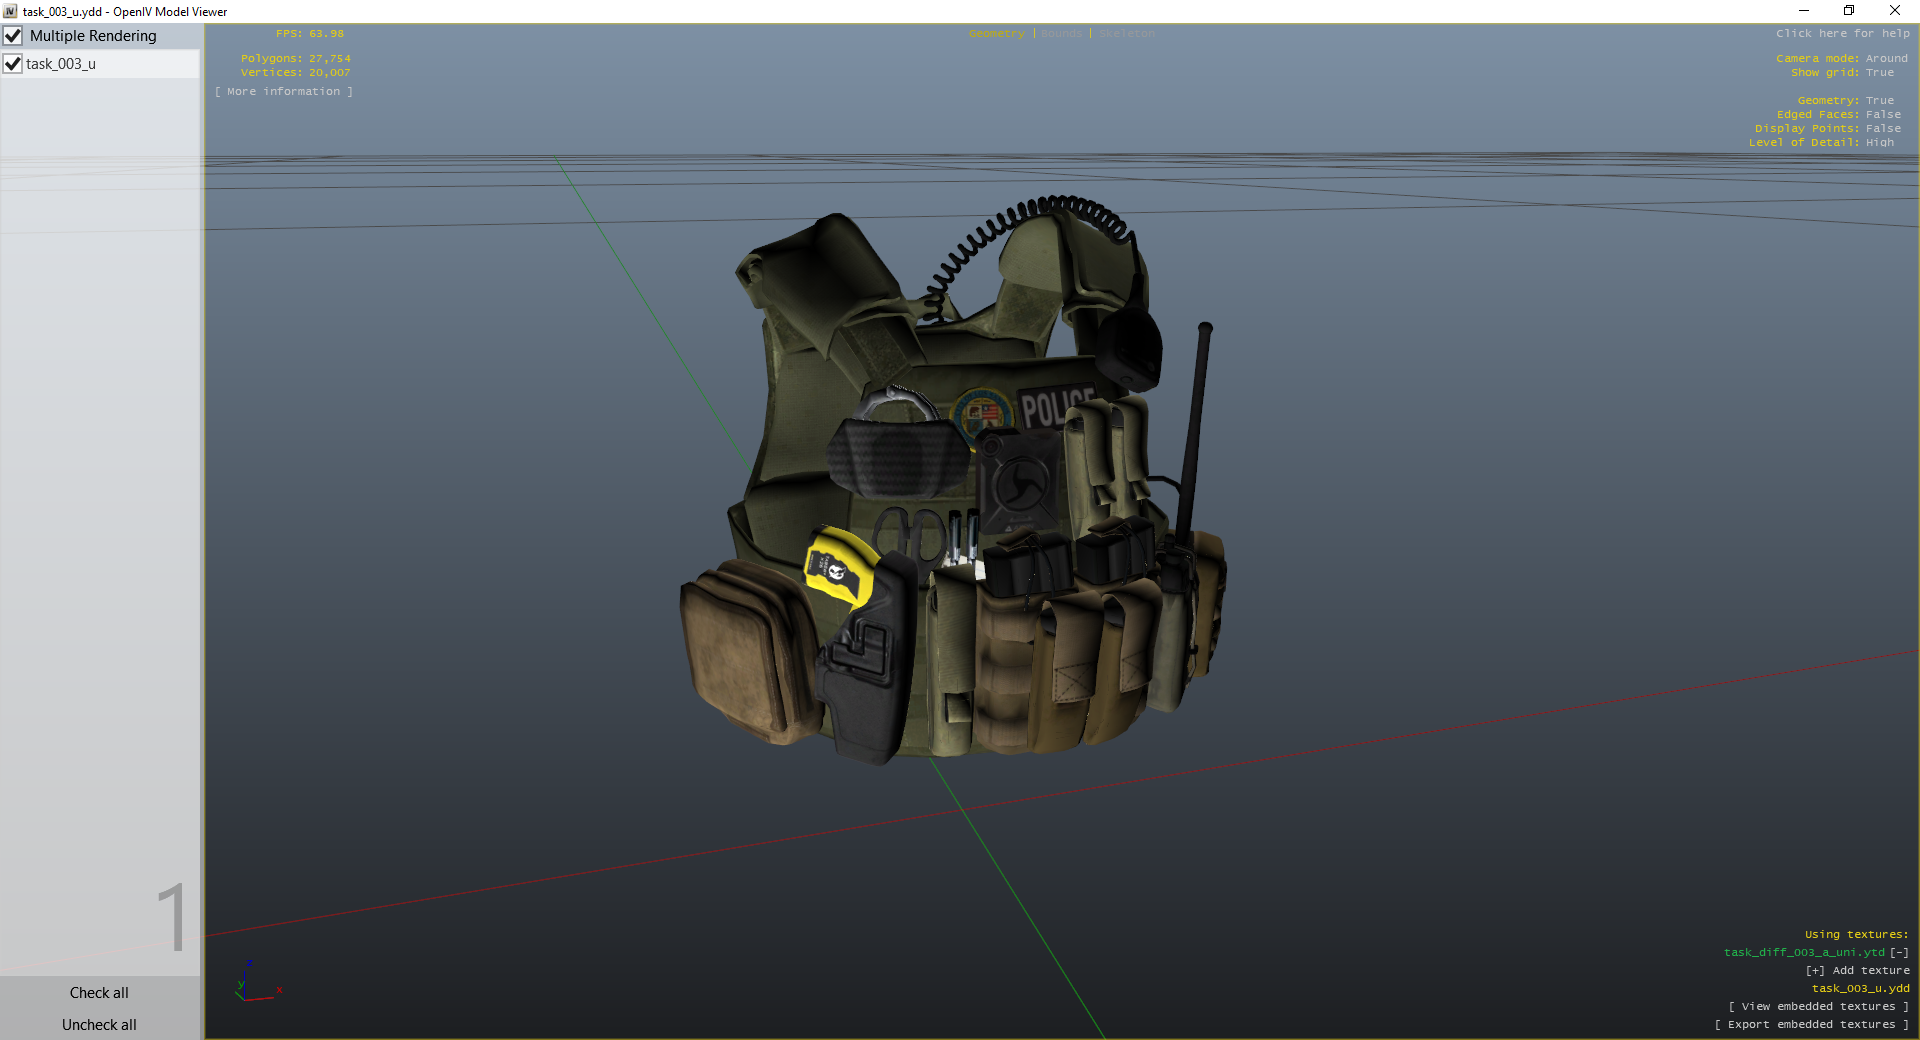Switch to the Skeleton tab

pos(1126,34)
